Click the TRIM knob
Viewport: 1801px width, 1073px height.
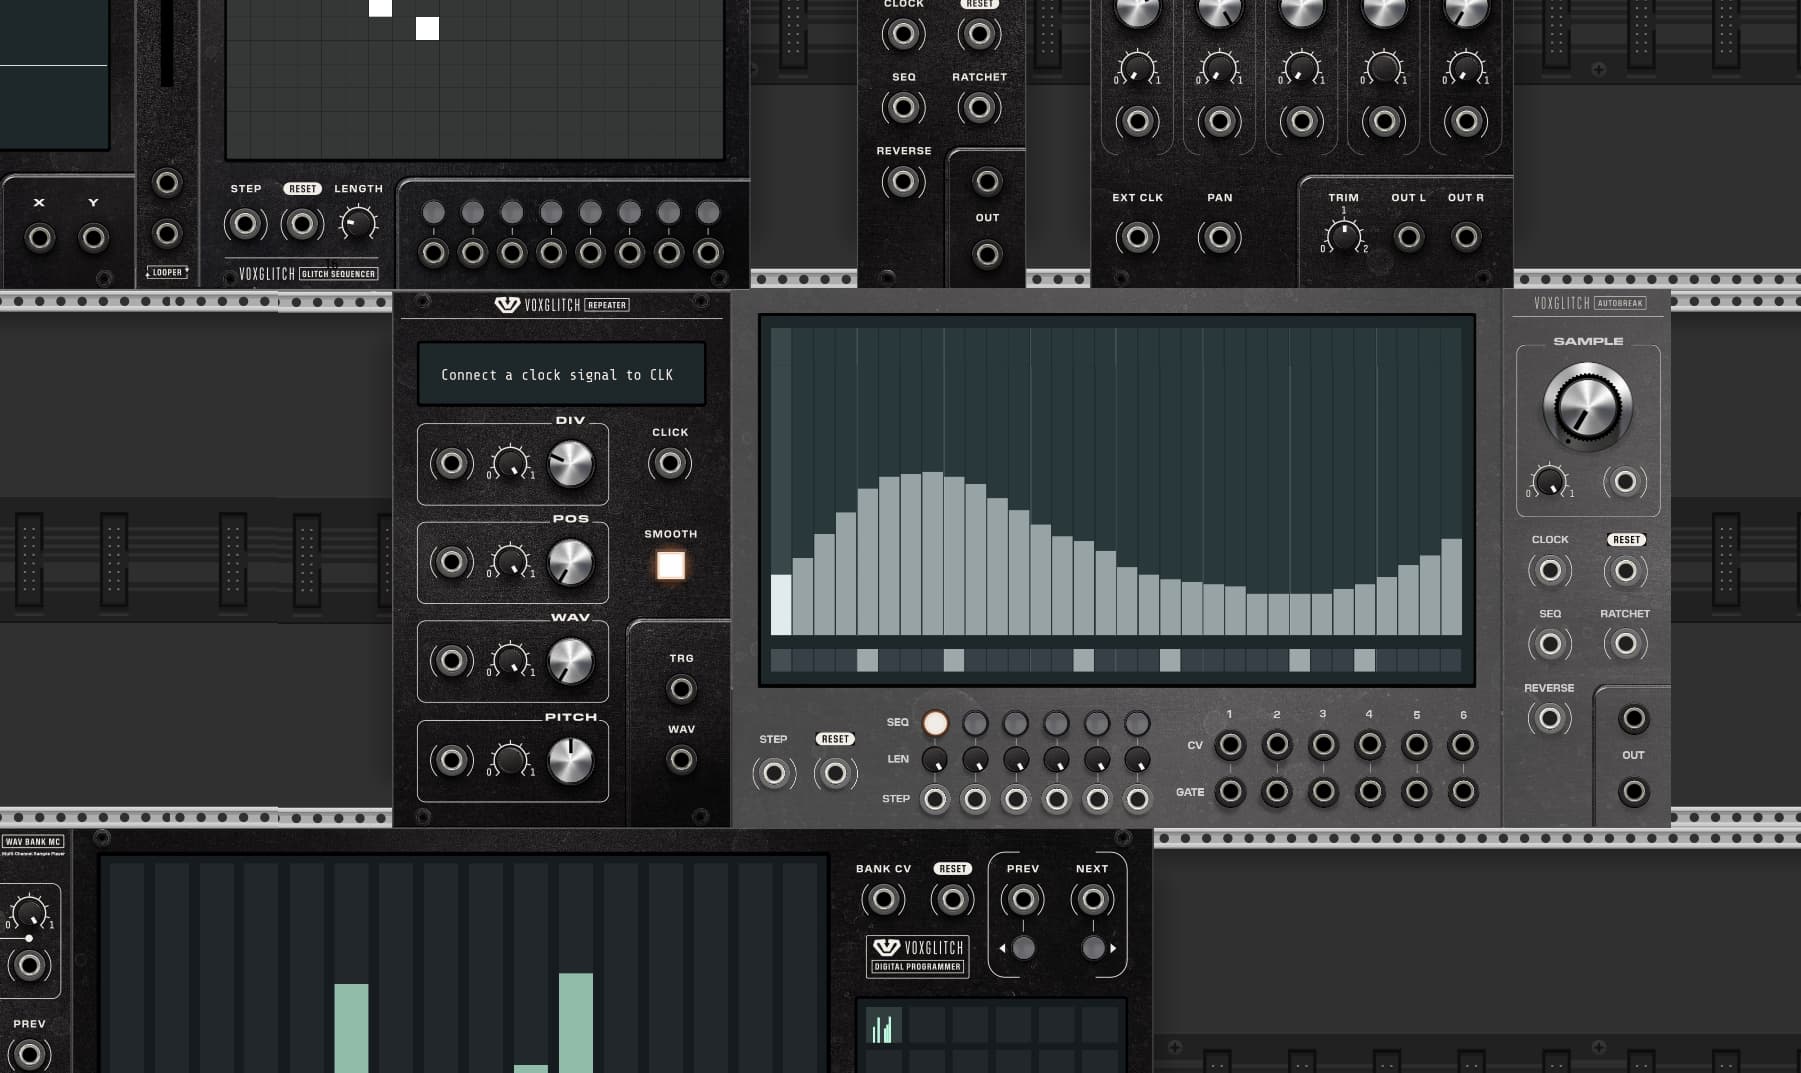(x=1343, y=236)
